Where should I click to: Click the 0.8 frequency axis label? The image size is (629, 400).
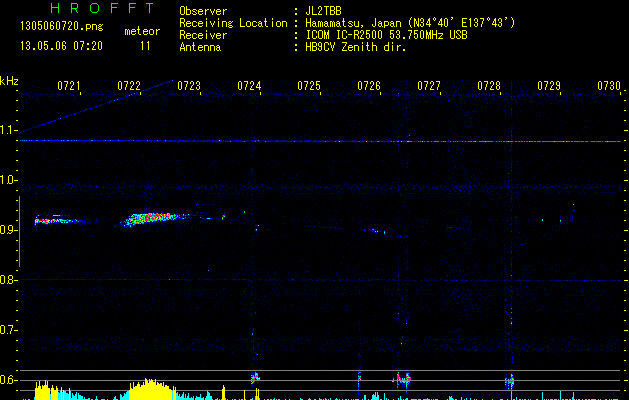(x=8, y=280)
